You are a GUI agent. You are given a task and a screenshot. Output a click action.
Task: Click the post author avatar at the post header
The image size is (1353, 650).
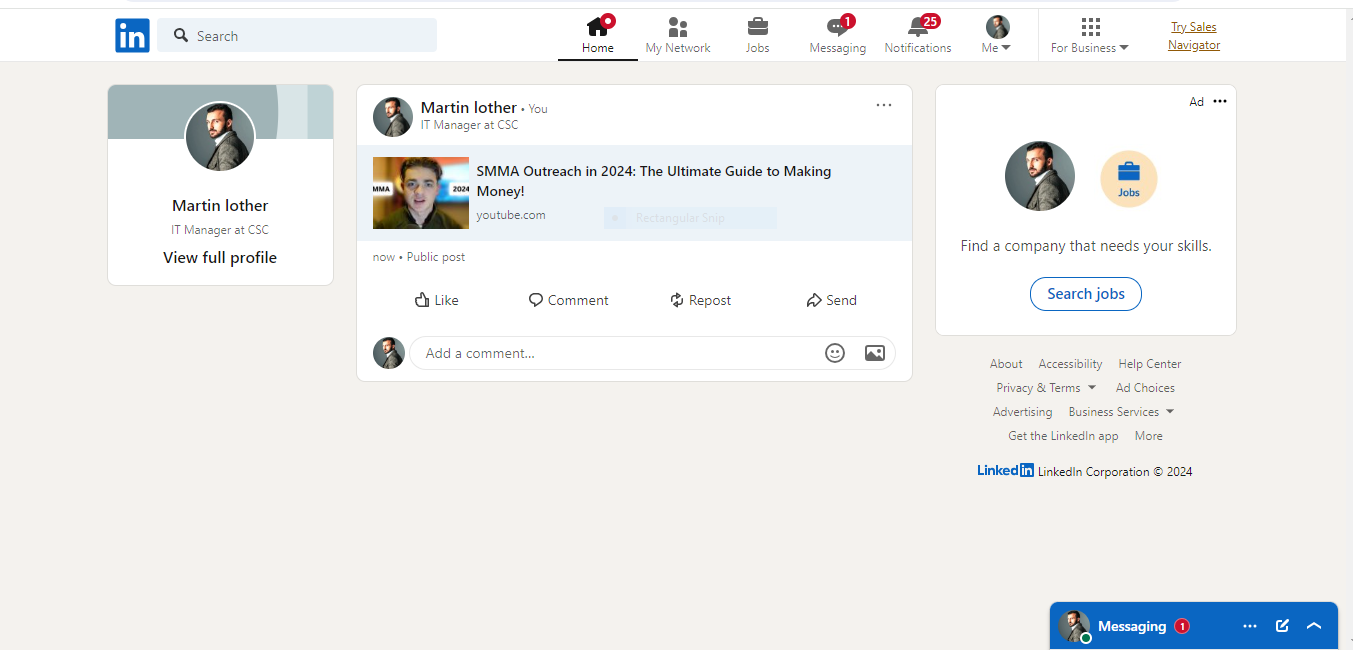(393, 117)
